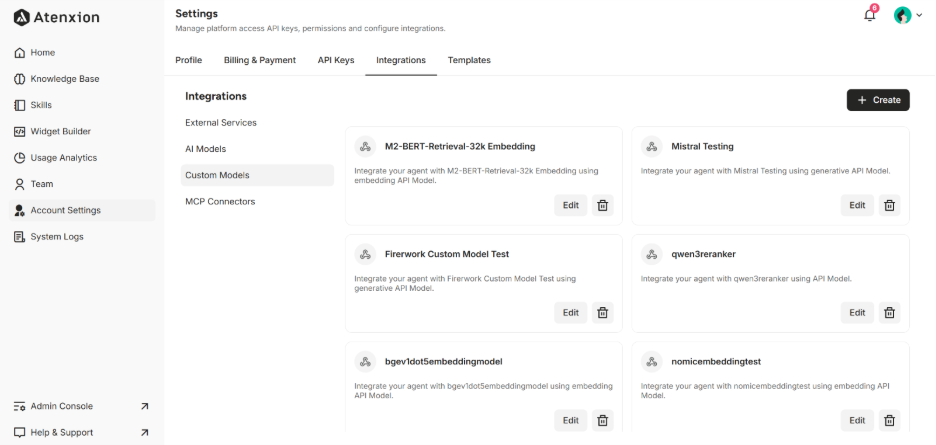The width and height of the screenshot is (936, 445).
Task: Open notifications bell icon
Action: (x=870, y=16)
